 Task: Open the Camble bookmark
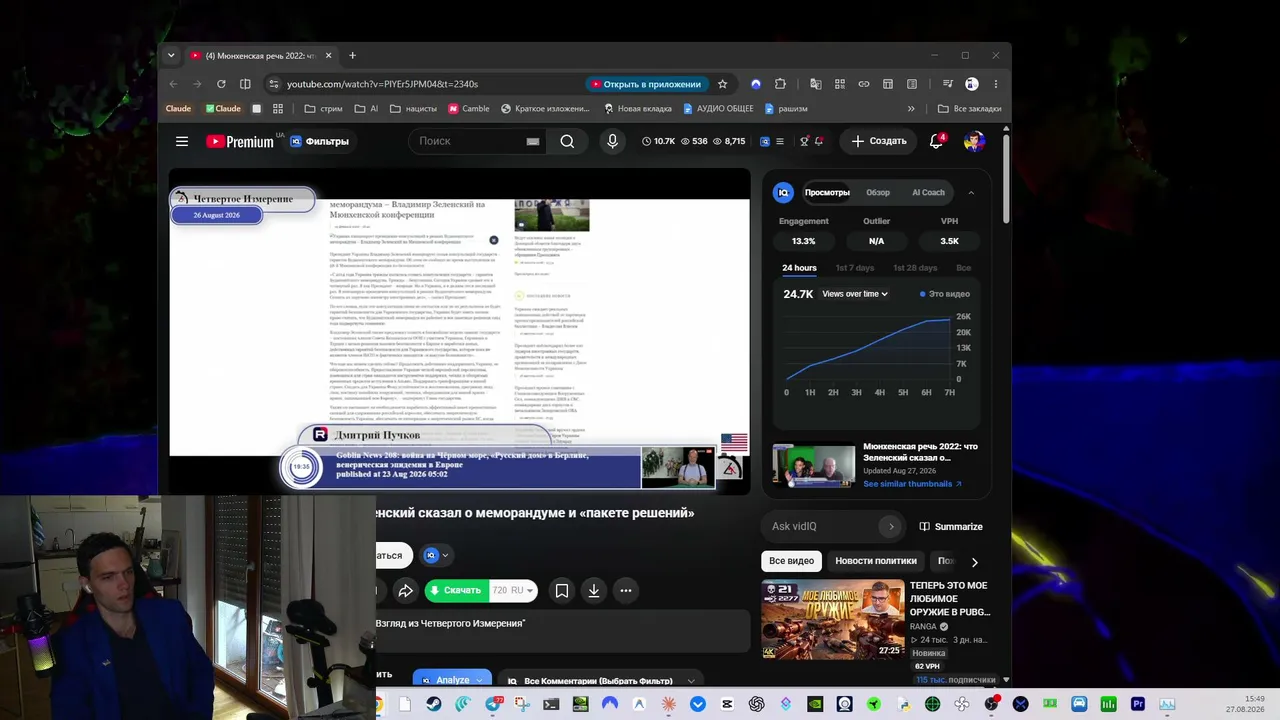pyautogui.click(x=469, y=109)
